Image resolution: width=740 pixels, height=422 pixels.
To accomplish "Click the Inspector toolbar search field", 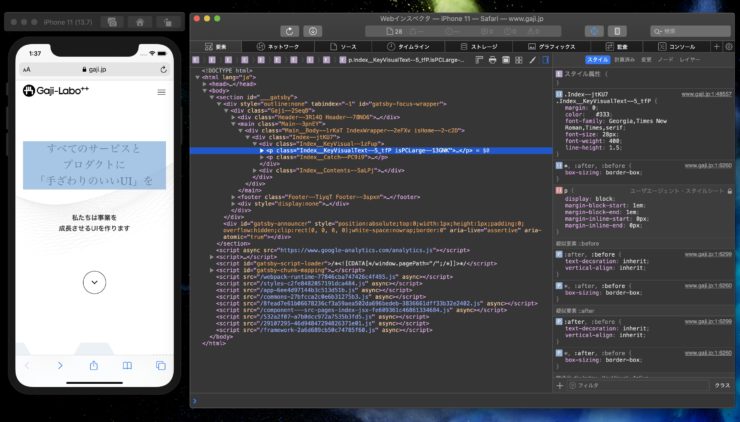I will 690,31.
